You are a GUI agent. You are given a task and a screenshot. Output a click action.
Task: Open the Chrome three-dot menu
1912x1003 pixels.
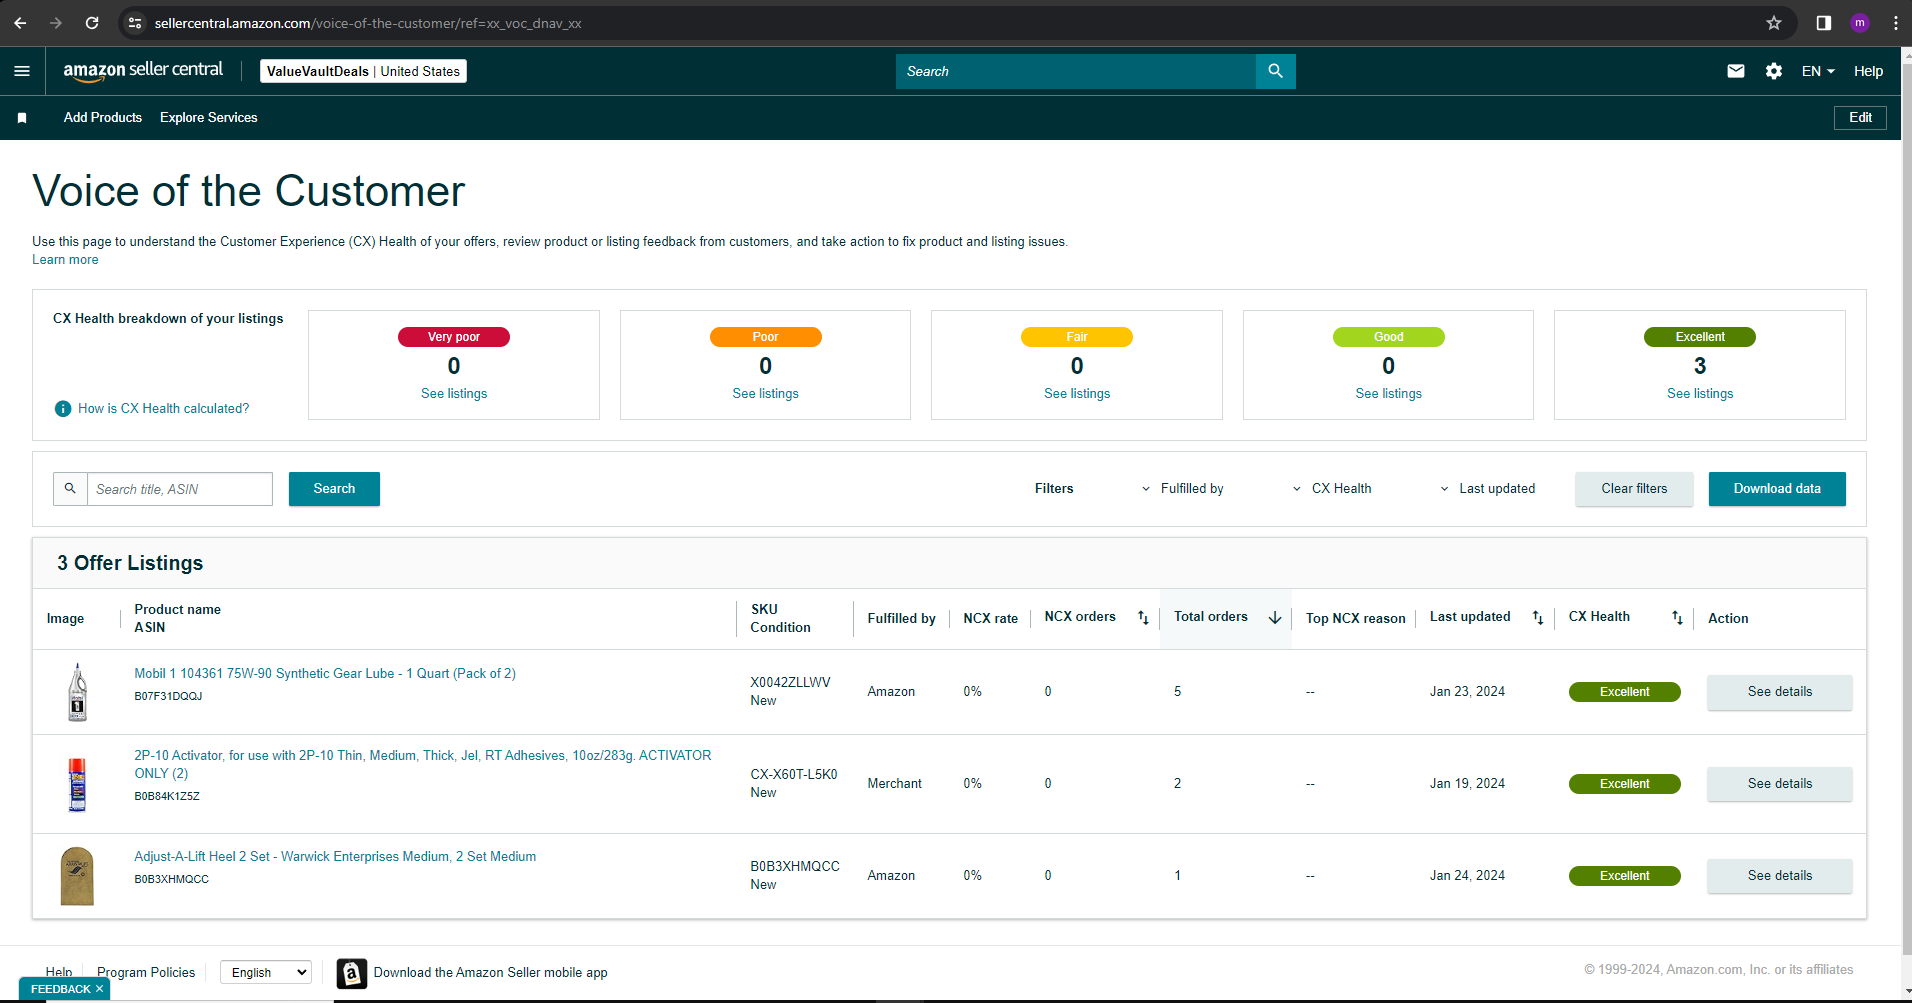coord(1896,23)
